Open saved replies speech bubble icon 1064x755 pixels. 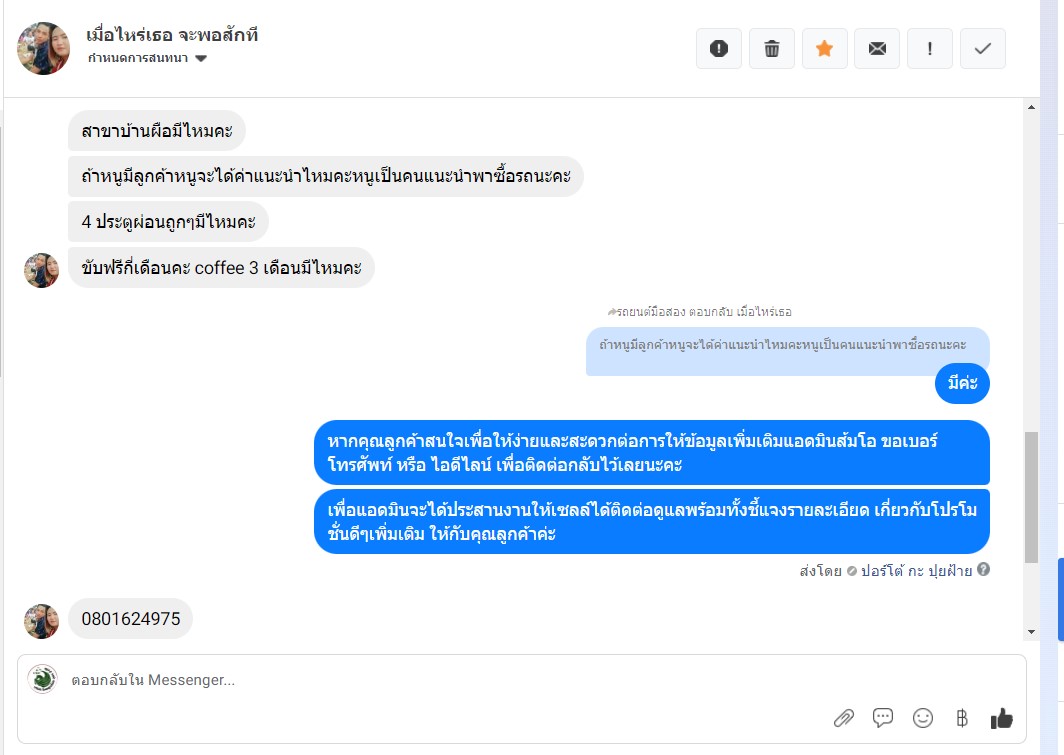point(883,718)
